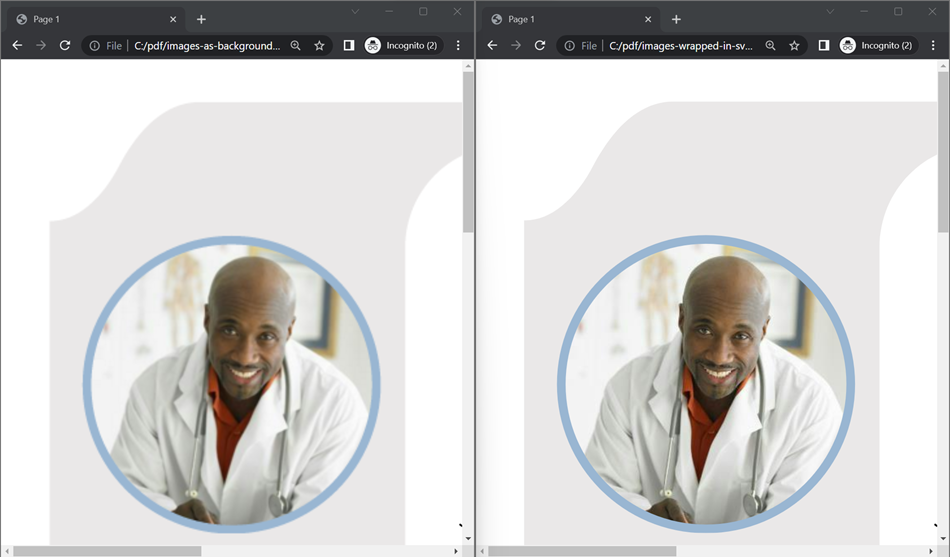Viewport: 950px width, 557px height.
Task: Click the scroll-right arrow in left window
Action: tap(456, 551)
